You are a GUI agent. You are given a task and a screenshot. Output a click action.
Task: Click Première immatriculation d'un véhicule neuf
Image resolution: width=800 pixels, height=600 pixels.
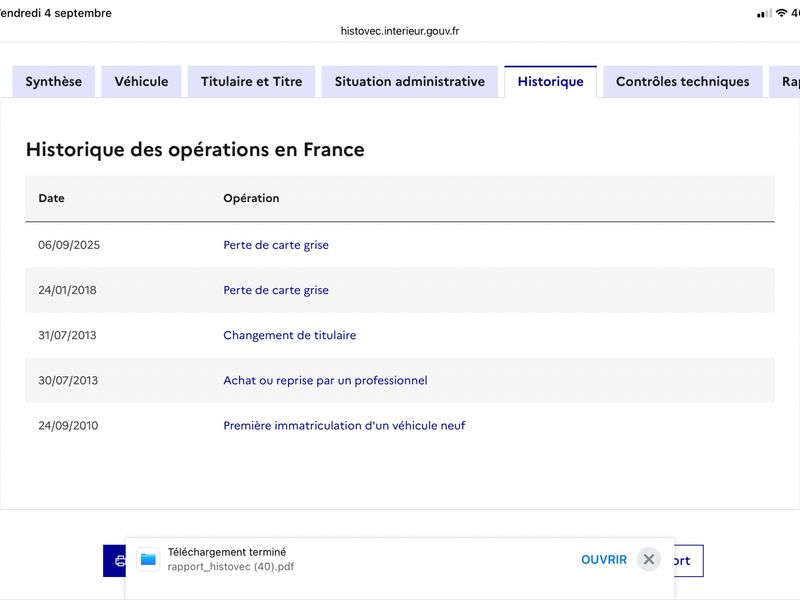click(344, 426)
